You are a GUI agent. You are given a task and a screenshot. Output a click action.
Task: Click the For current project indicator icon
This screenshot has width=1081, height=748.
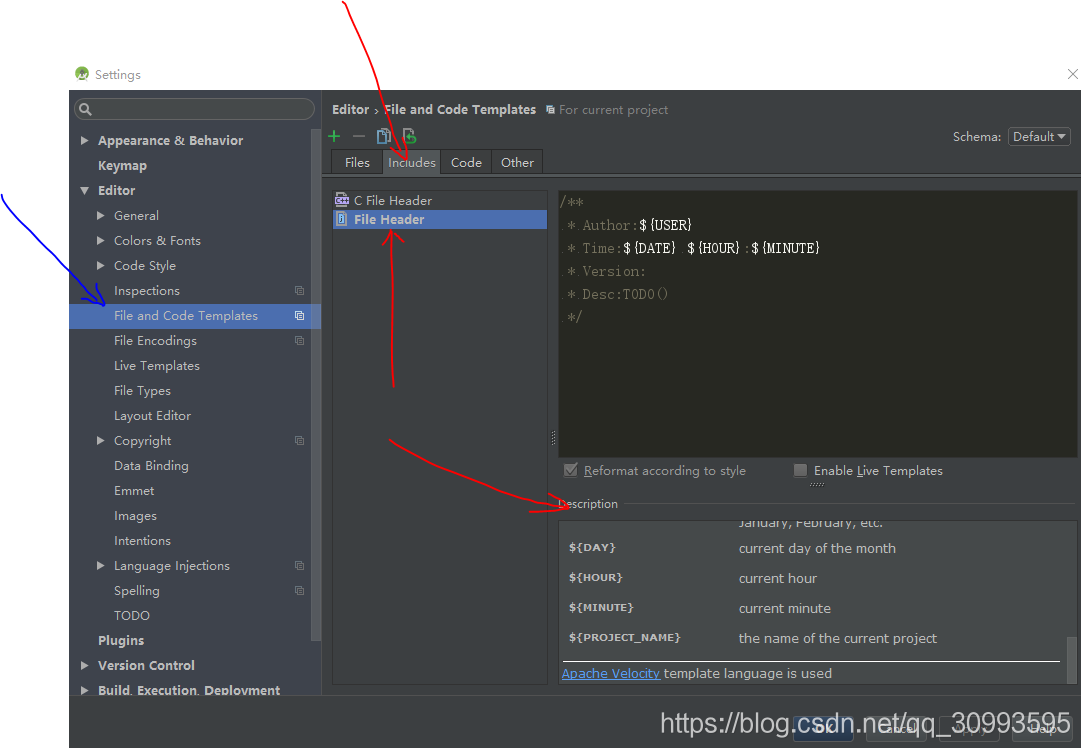point(550,110)
